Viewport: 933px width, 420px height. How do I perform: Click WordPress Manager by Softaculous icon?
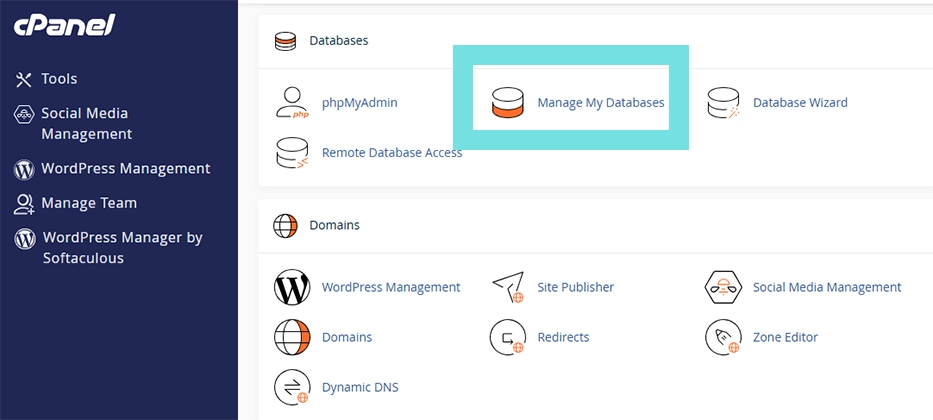25,239
